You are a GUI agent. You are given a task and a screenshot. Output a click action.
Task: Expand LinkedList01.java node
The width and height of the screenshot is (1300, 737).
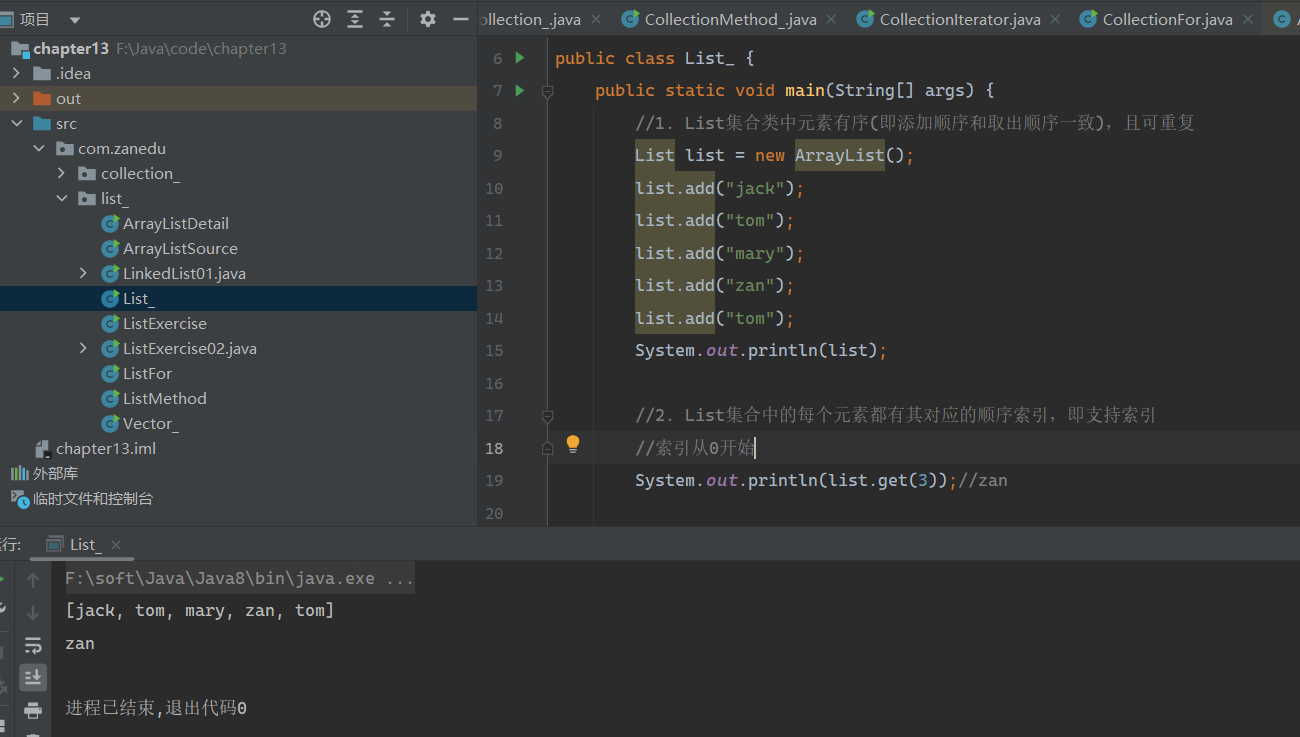point(84,273)
